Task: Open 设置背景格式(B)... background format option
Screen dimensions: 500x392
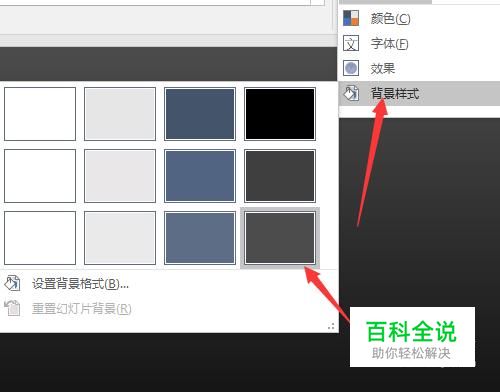Action: (x=80, y=284)
